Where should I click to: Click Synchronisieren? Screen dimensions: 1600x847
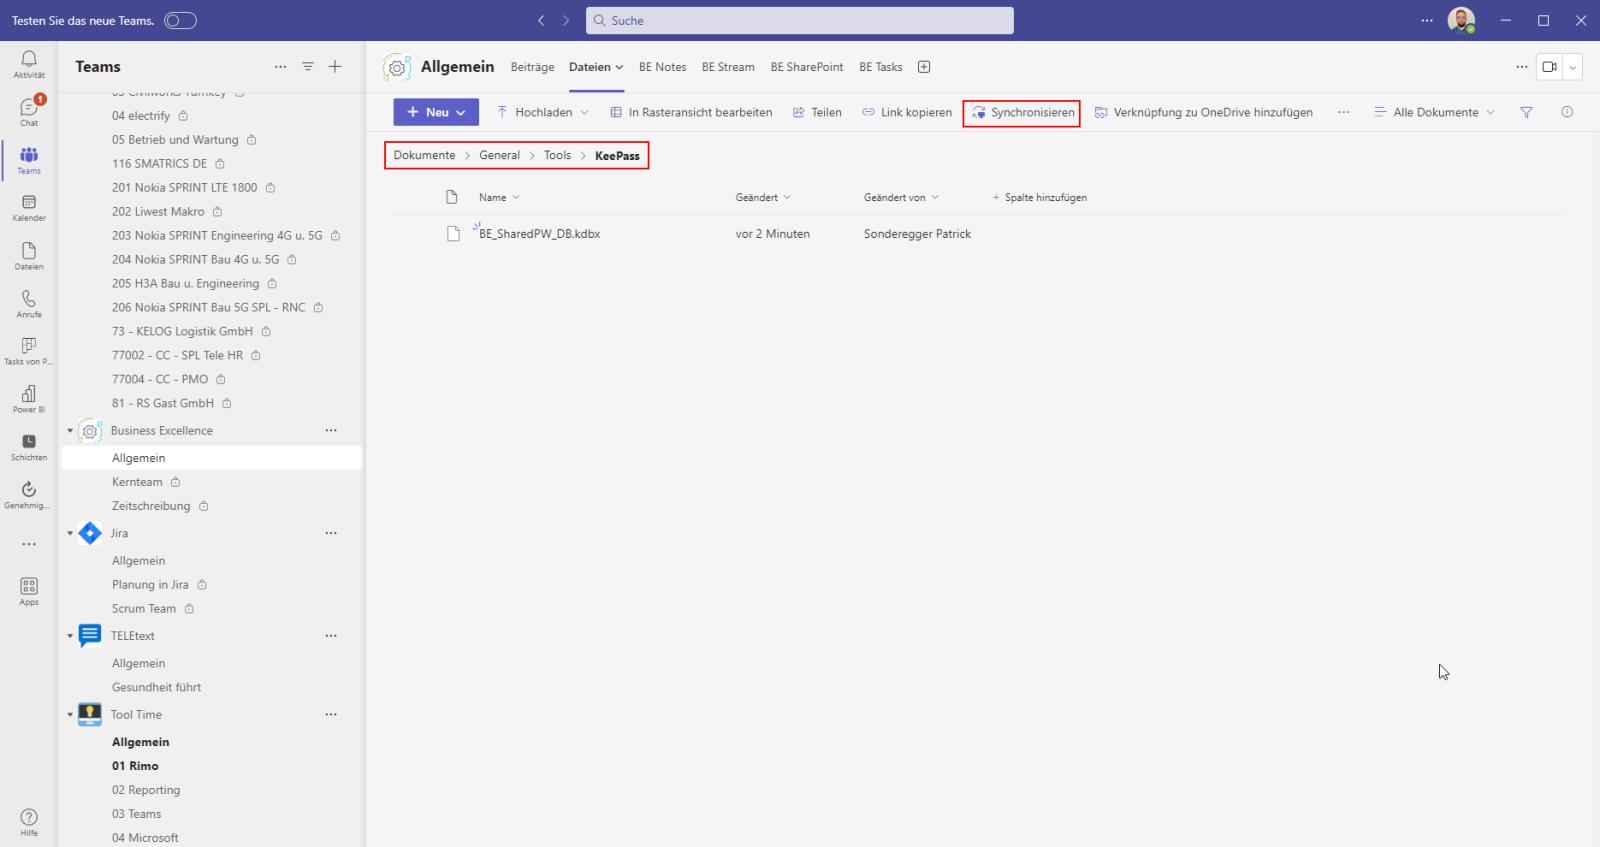click(1023, 112)
